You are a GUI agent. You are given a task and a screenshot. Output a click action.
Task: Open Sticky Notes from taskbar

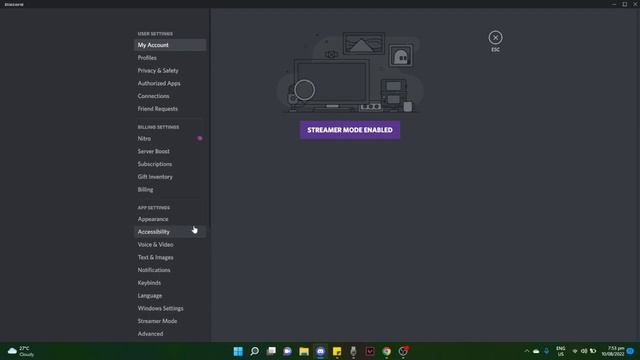point(337,351)
